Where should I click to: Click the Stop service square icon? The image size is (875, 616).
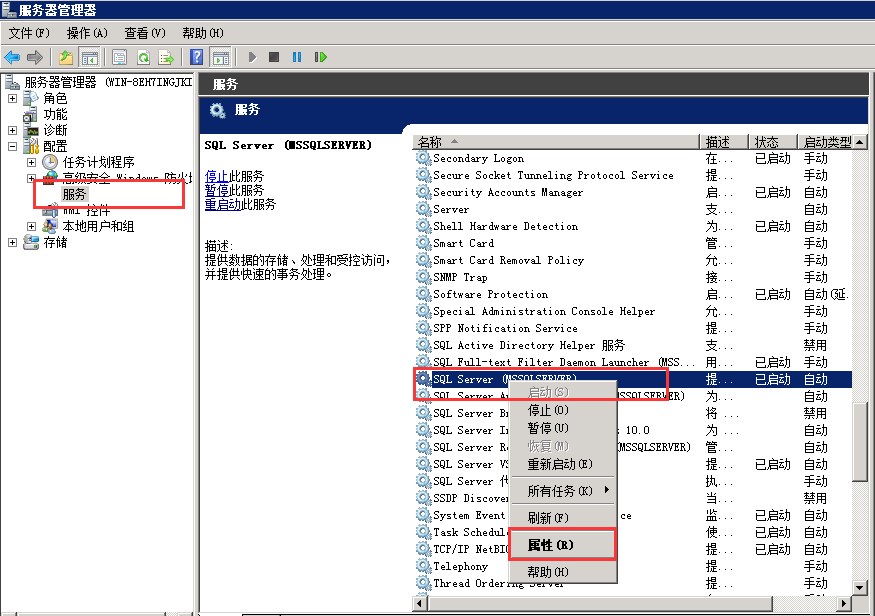coord(274,57)
